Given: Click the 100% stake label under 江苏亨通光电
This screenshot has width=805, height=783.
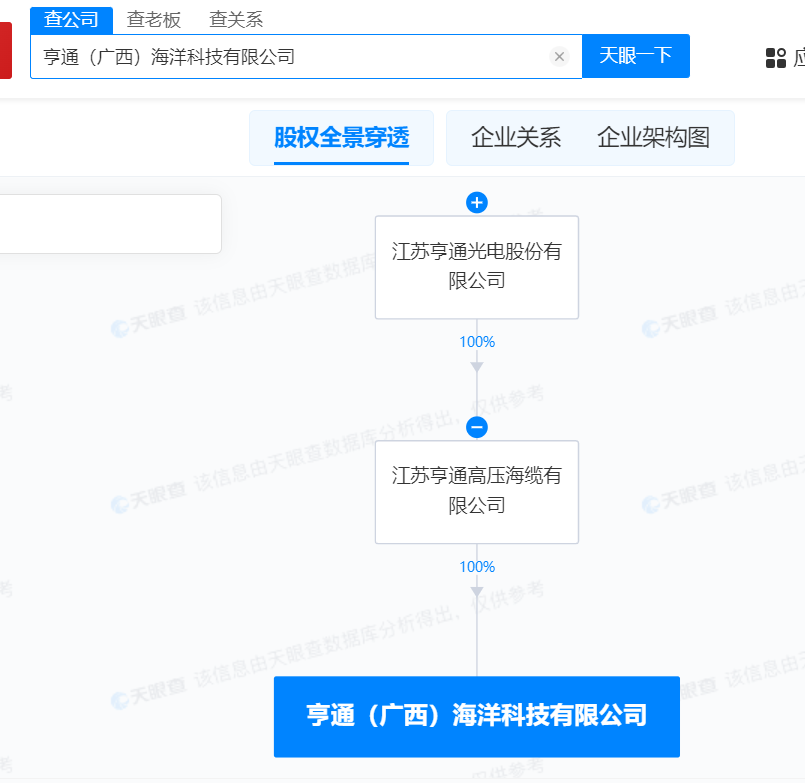Looking at the screenshot, I should click(x=477, y=342).
